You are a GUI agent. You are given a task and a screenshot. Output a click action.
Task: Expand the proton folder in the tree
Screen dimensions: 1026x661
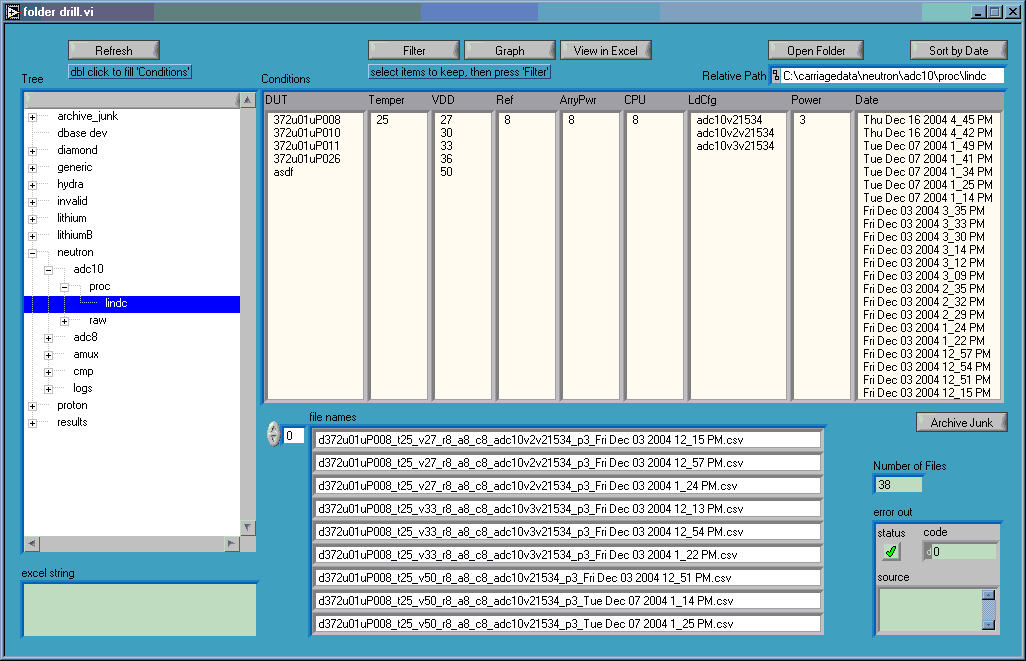(31, 405)
